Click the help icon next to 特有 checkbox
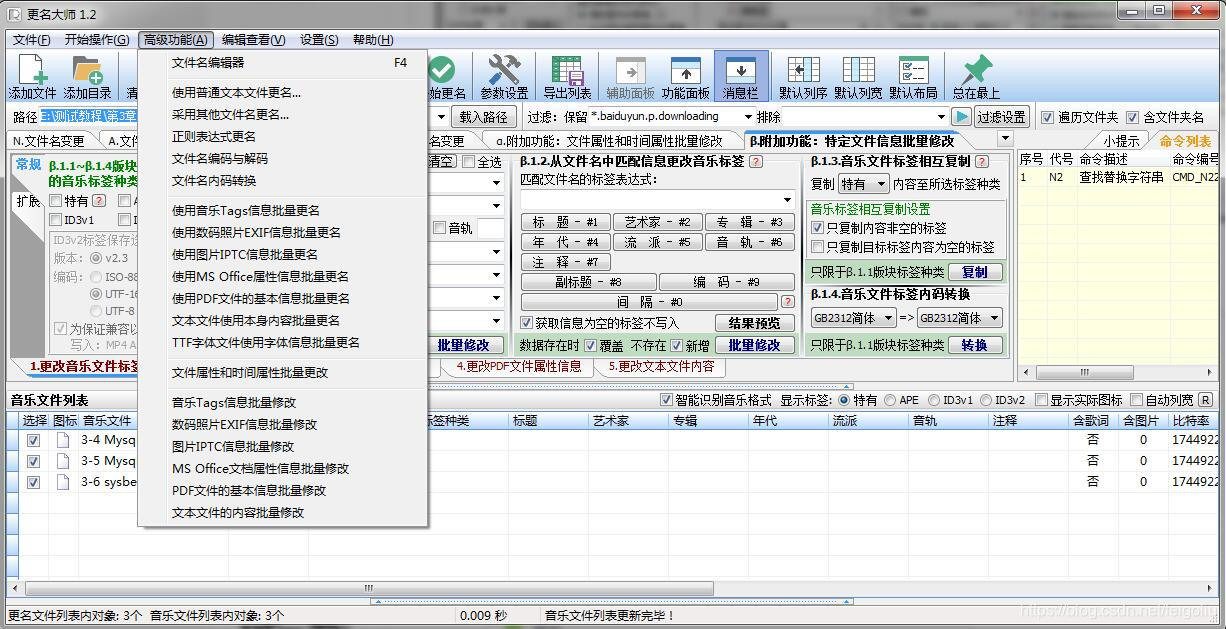 point(99,201)
